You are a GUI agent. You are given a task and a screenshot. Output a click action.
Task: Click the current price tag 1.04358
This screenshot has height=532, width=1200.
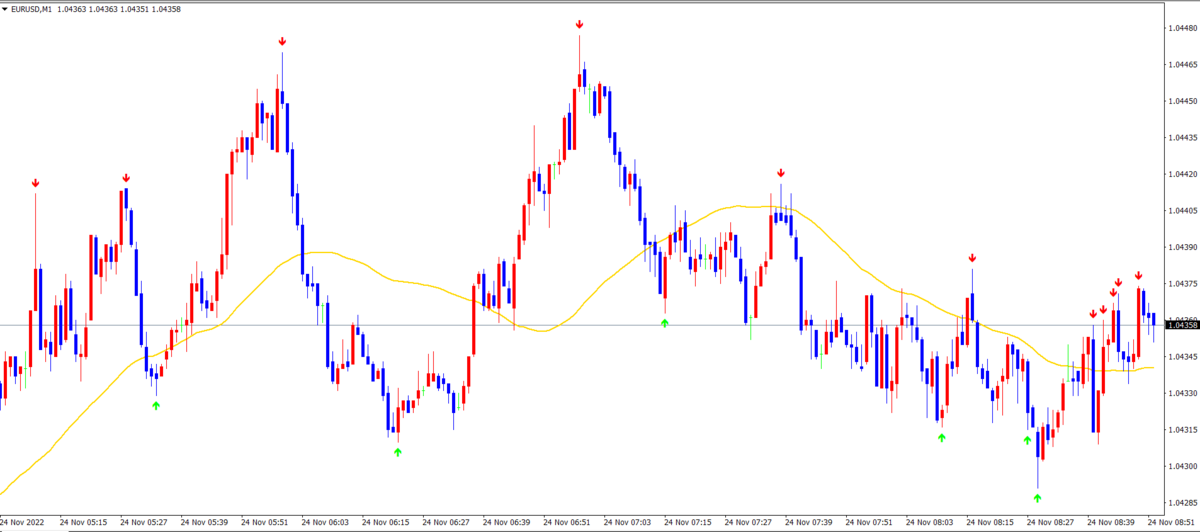tap(1181, 324)
